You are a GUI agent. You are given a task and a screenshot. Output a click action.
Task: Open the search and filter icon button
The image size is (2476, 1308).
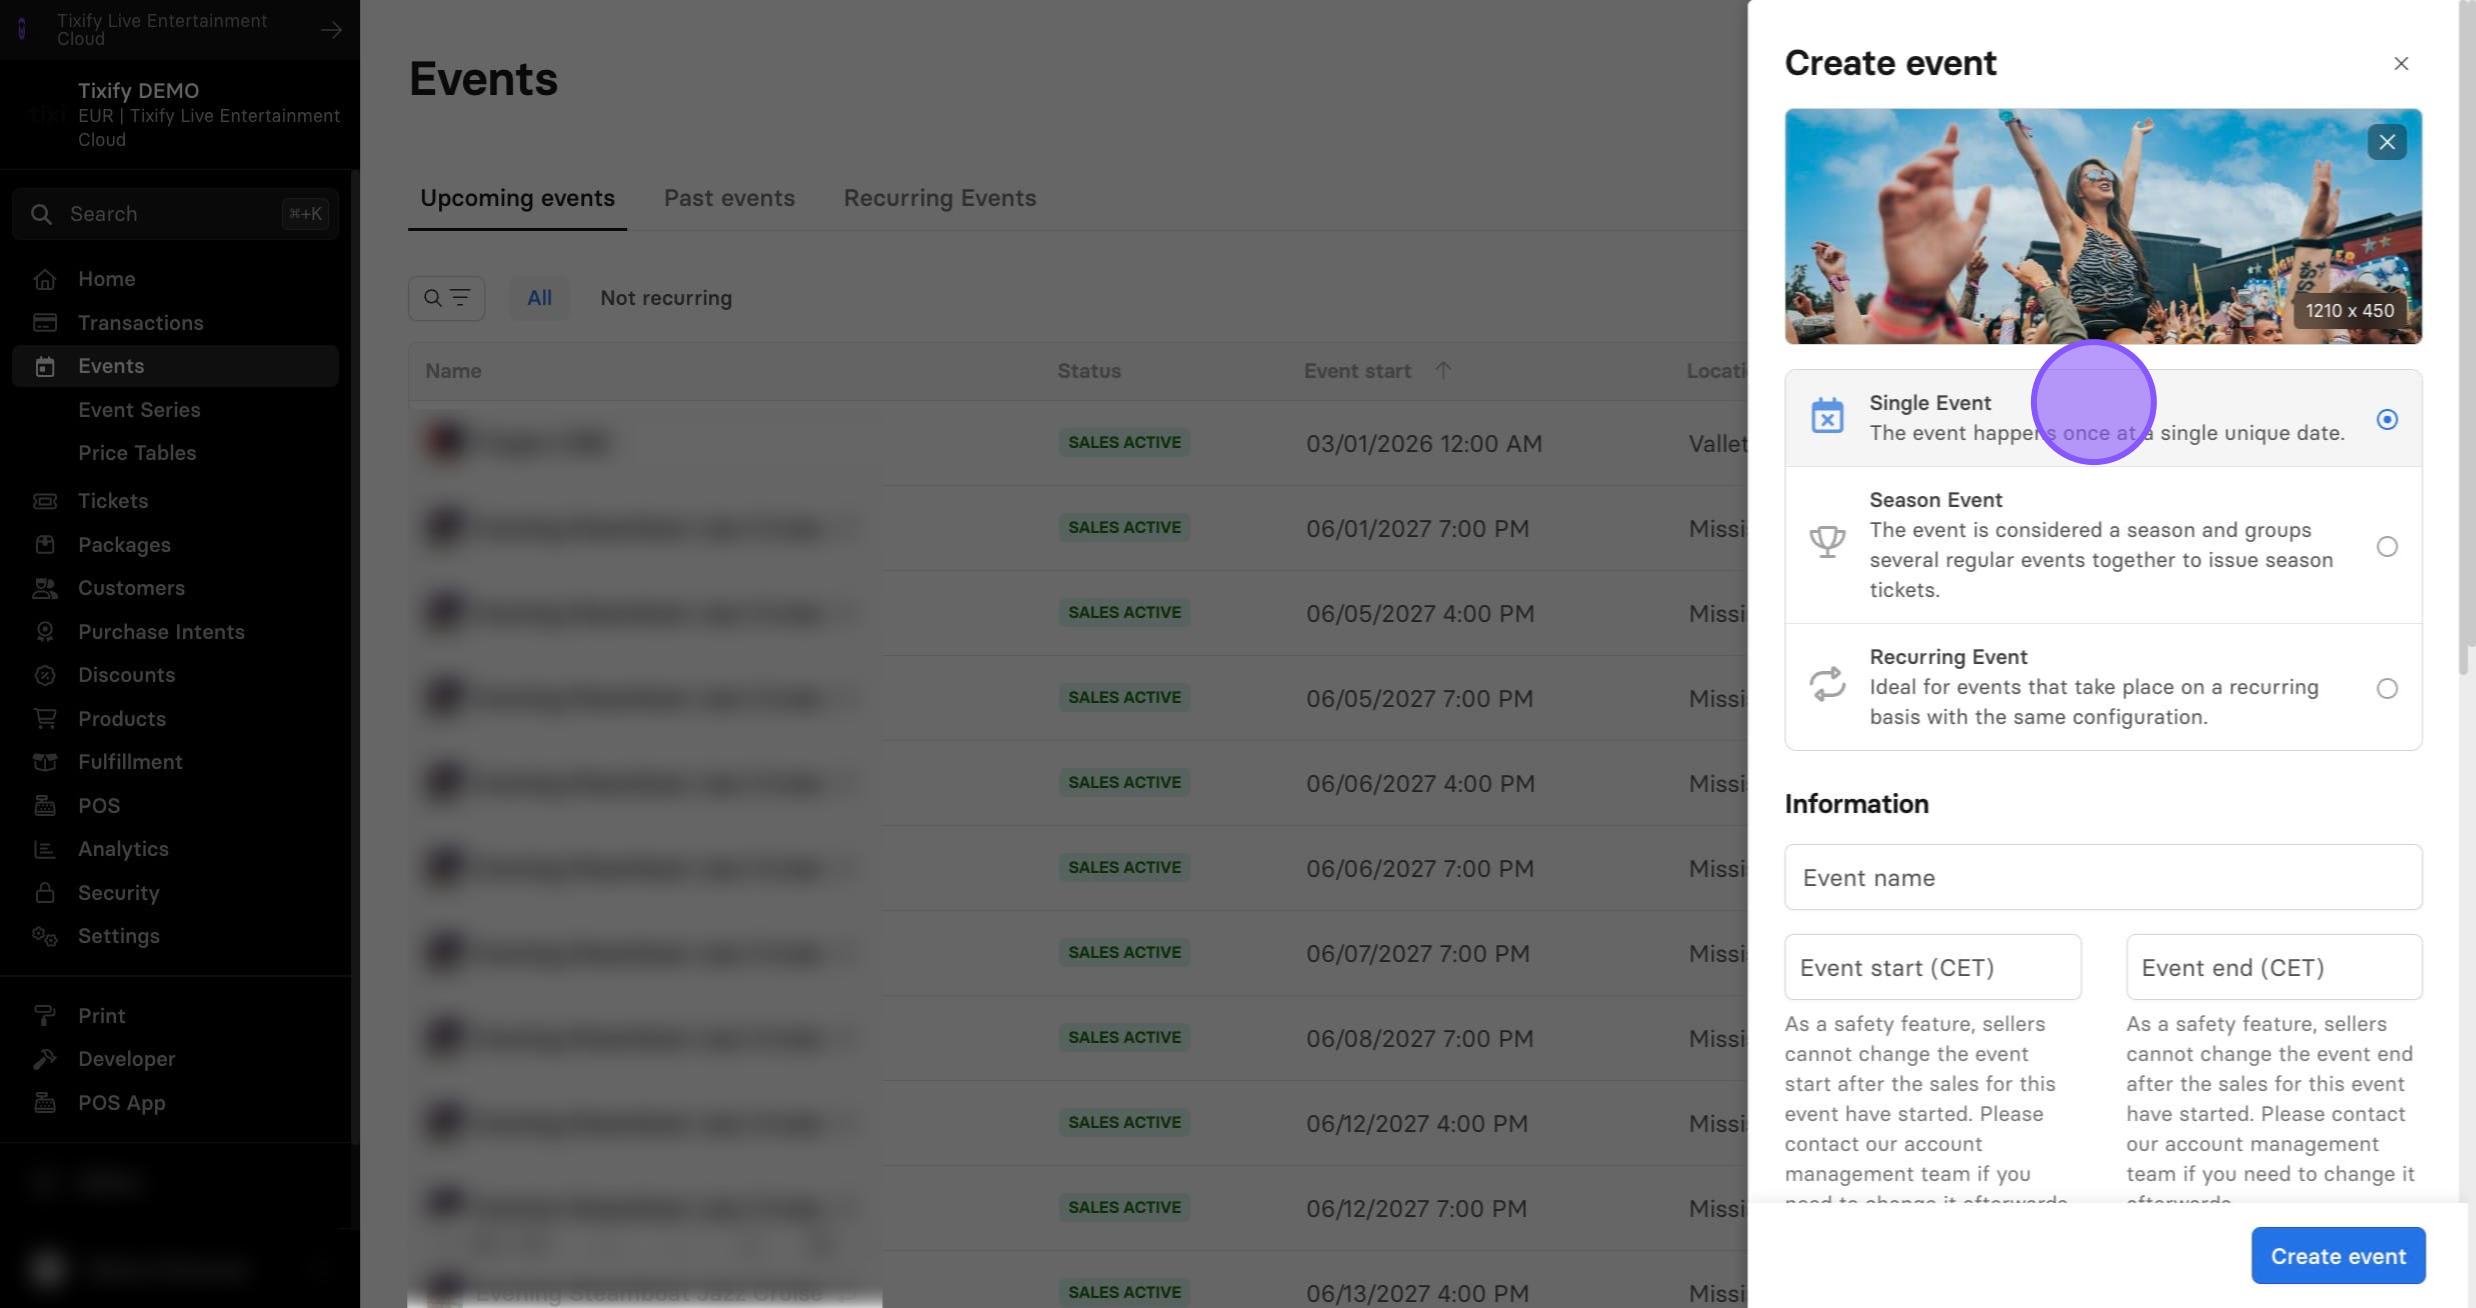[446, 298]
